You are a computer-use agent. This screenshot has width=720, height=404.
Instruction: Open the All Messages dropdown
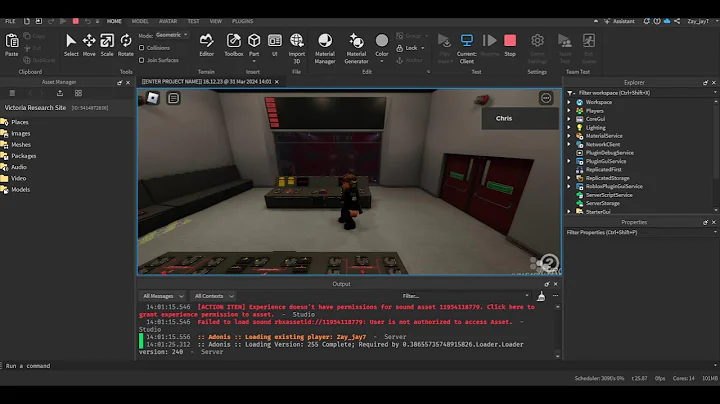click(163, 296)
